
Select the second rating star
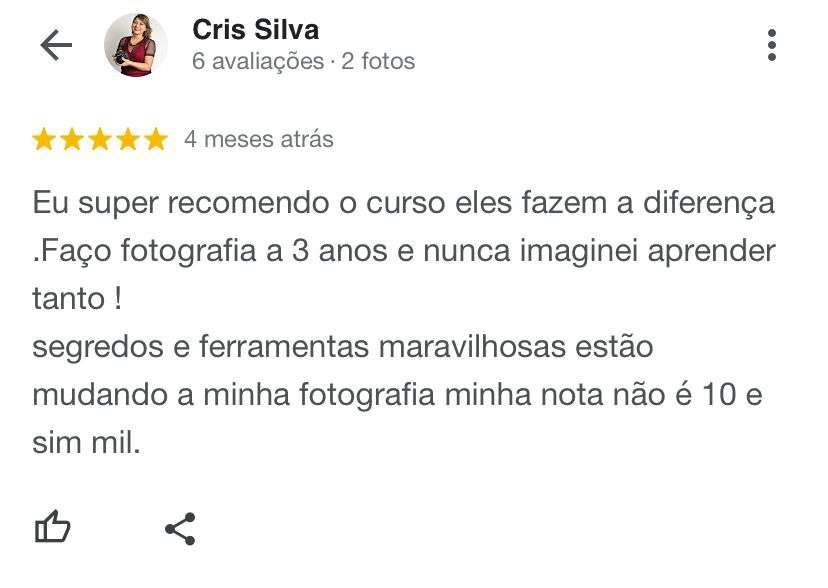[x=72, y=139]
